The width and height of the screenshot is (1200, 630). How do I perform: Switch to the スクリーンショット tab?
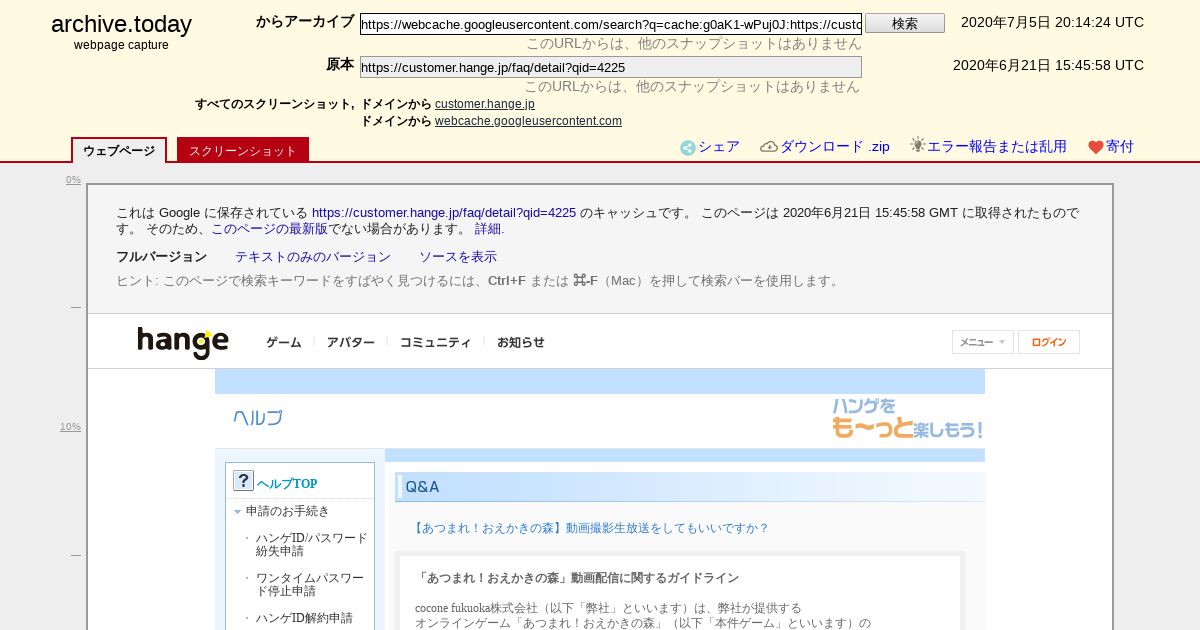[x=243, y=150]
